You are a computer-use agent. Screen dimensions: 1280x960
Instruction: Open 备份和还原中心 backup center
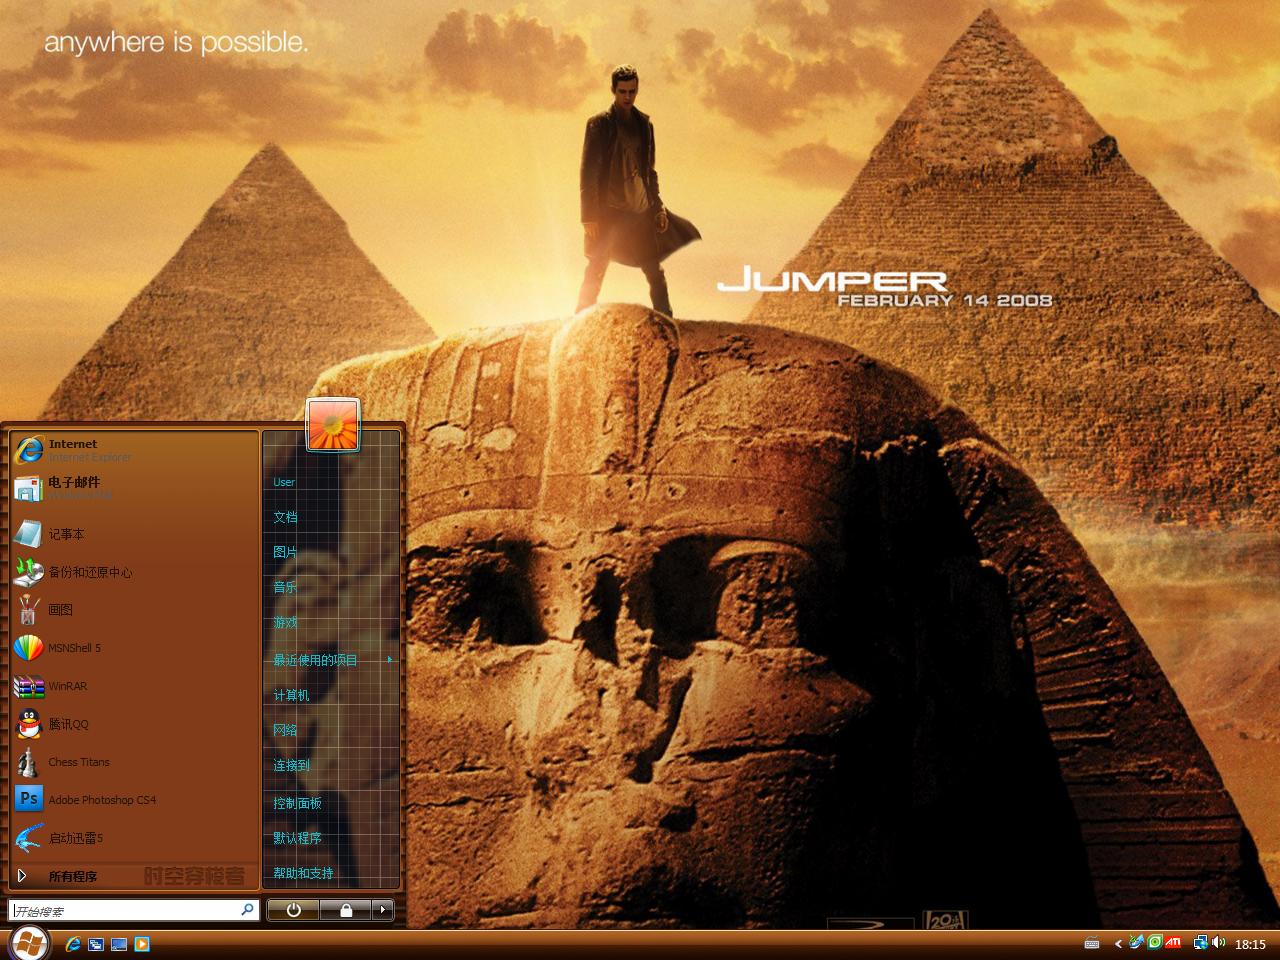133,572
